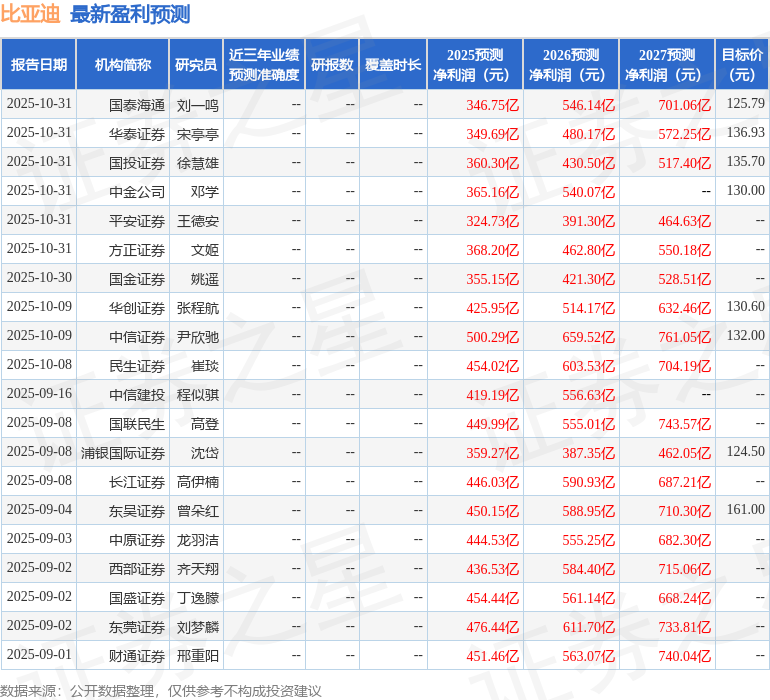This screenshot has width=770, height=700.
Task: Select the 2027预测净利润 column header
Action: [667, 64]
